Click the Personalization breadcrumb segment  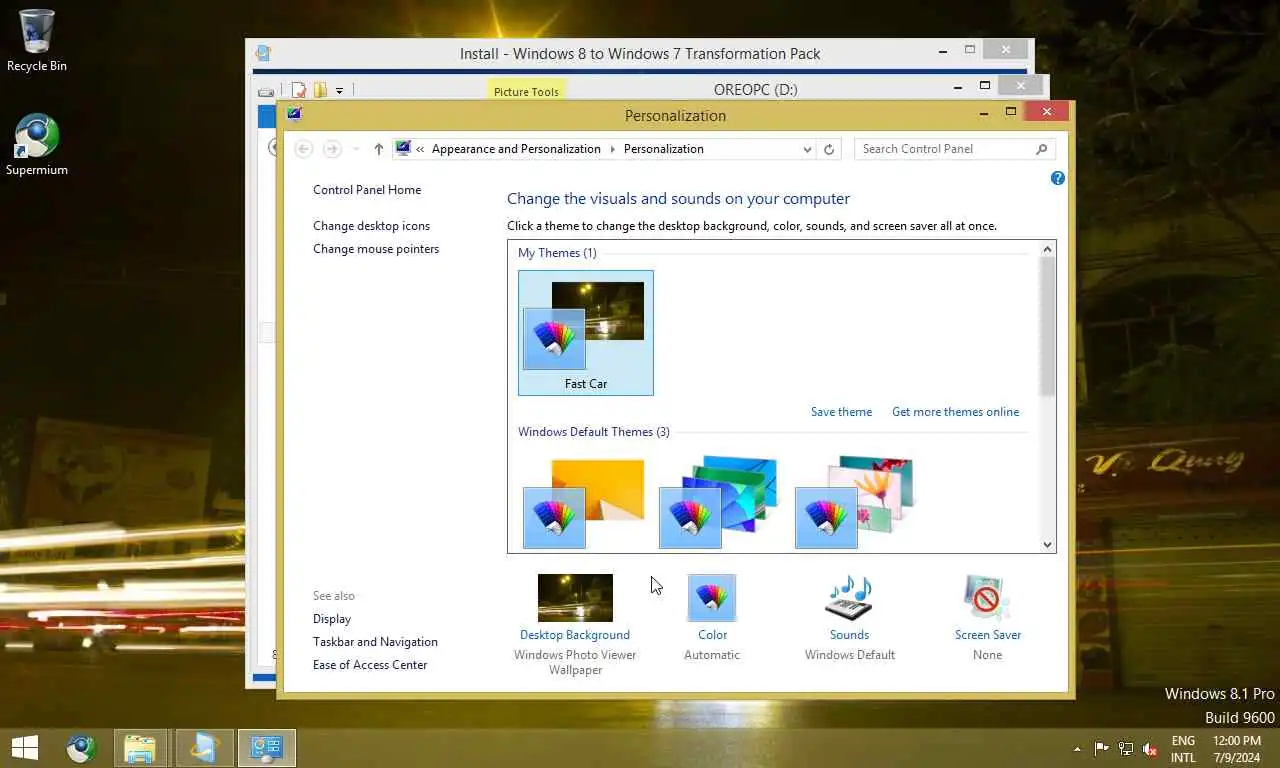[x=663, y=149]
